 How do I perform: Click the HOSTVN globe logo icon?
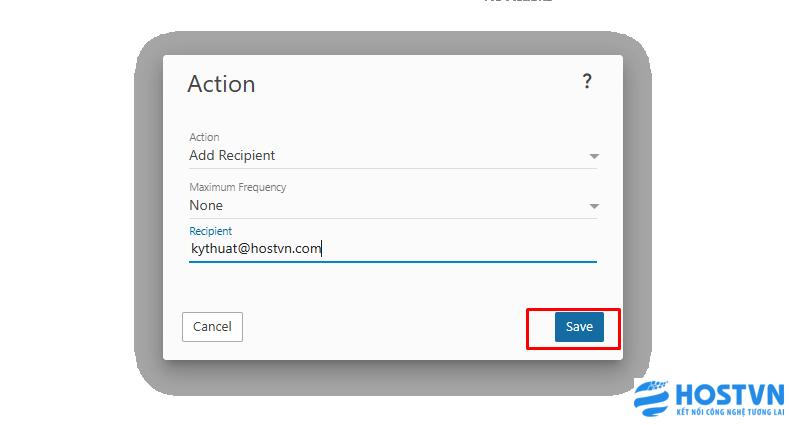pos(654,399)
